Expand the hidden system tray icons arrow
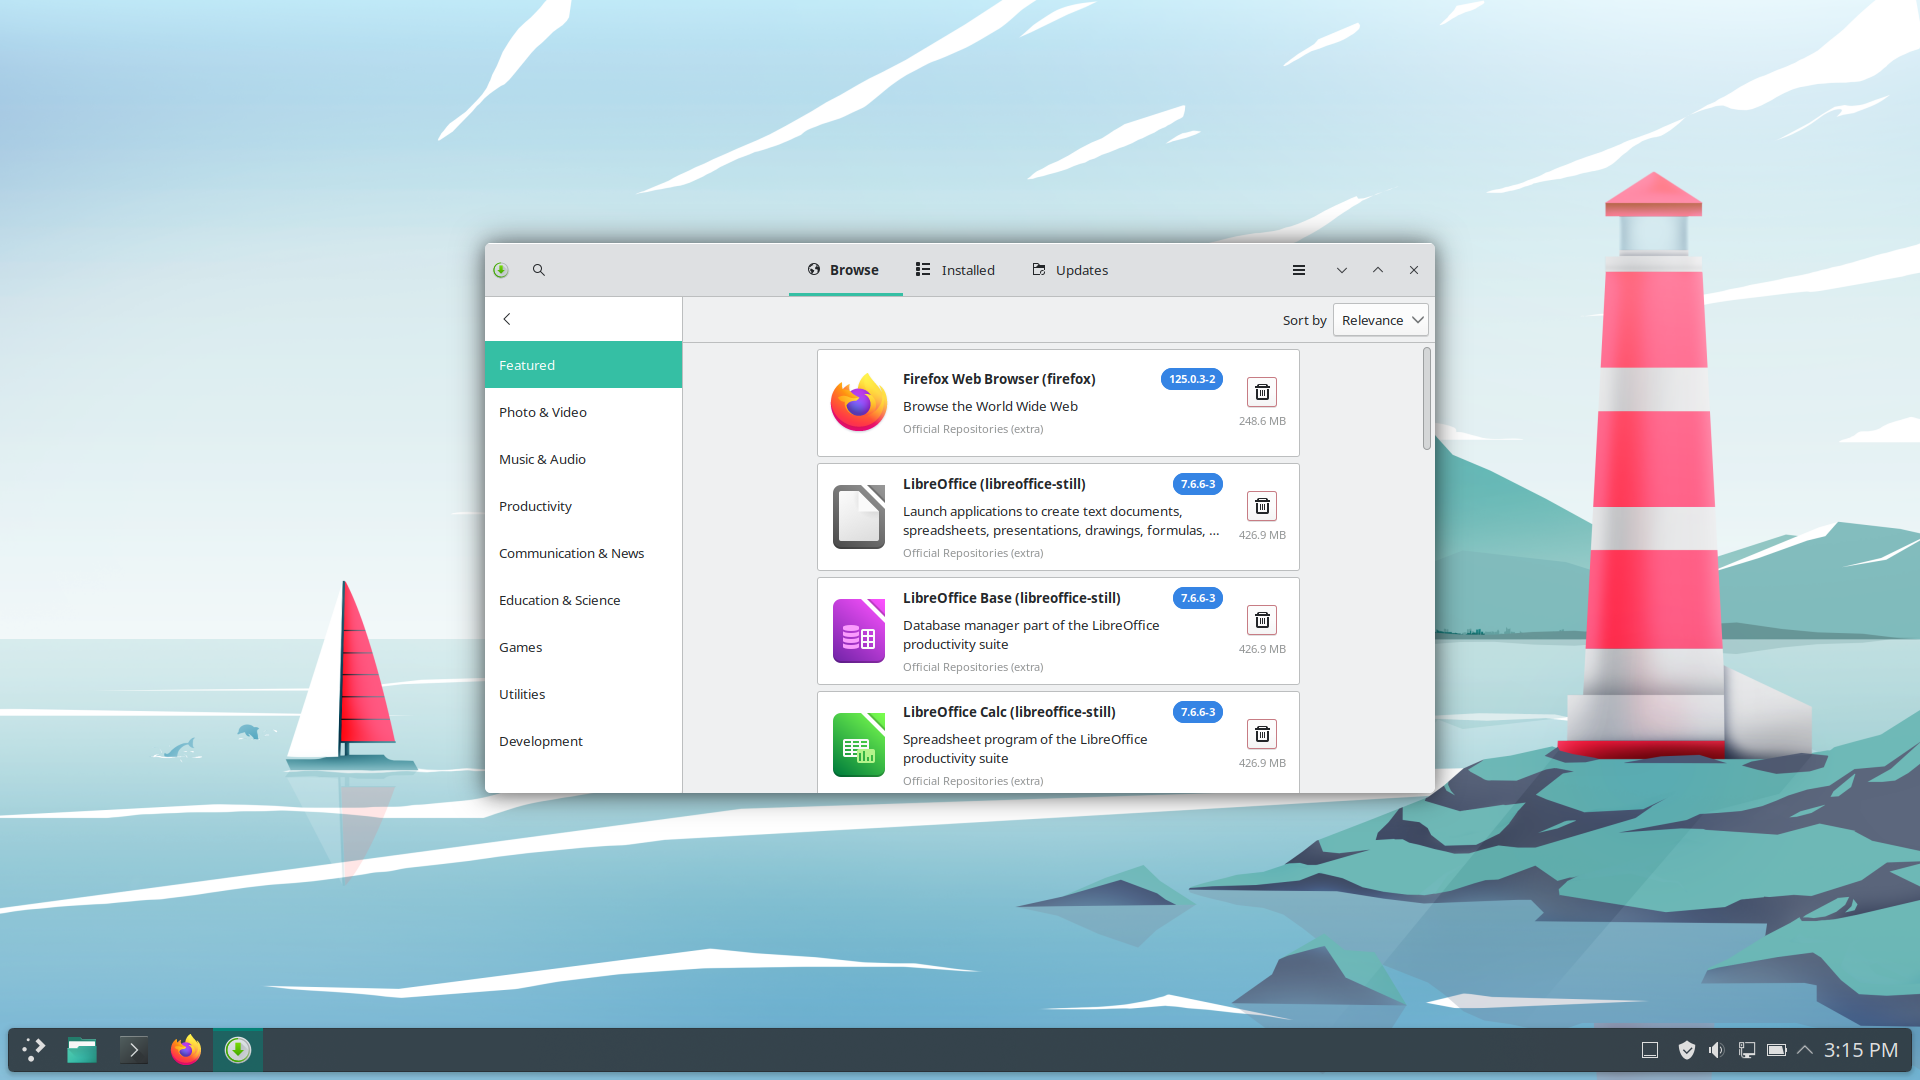1920x1080 pixels. (1805, 1050)
